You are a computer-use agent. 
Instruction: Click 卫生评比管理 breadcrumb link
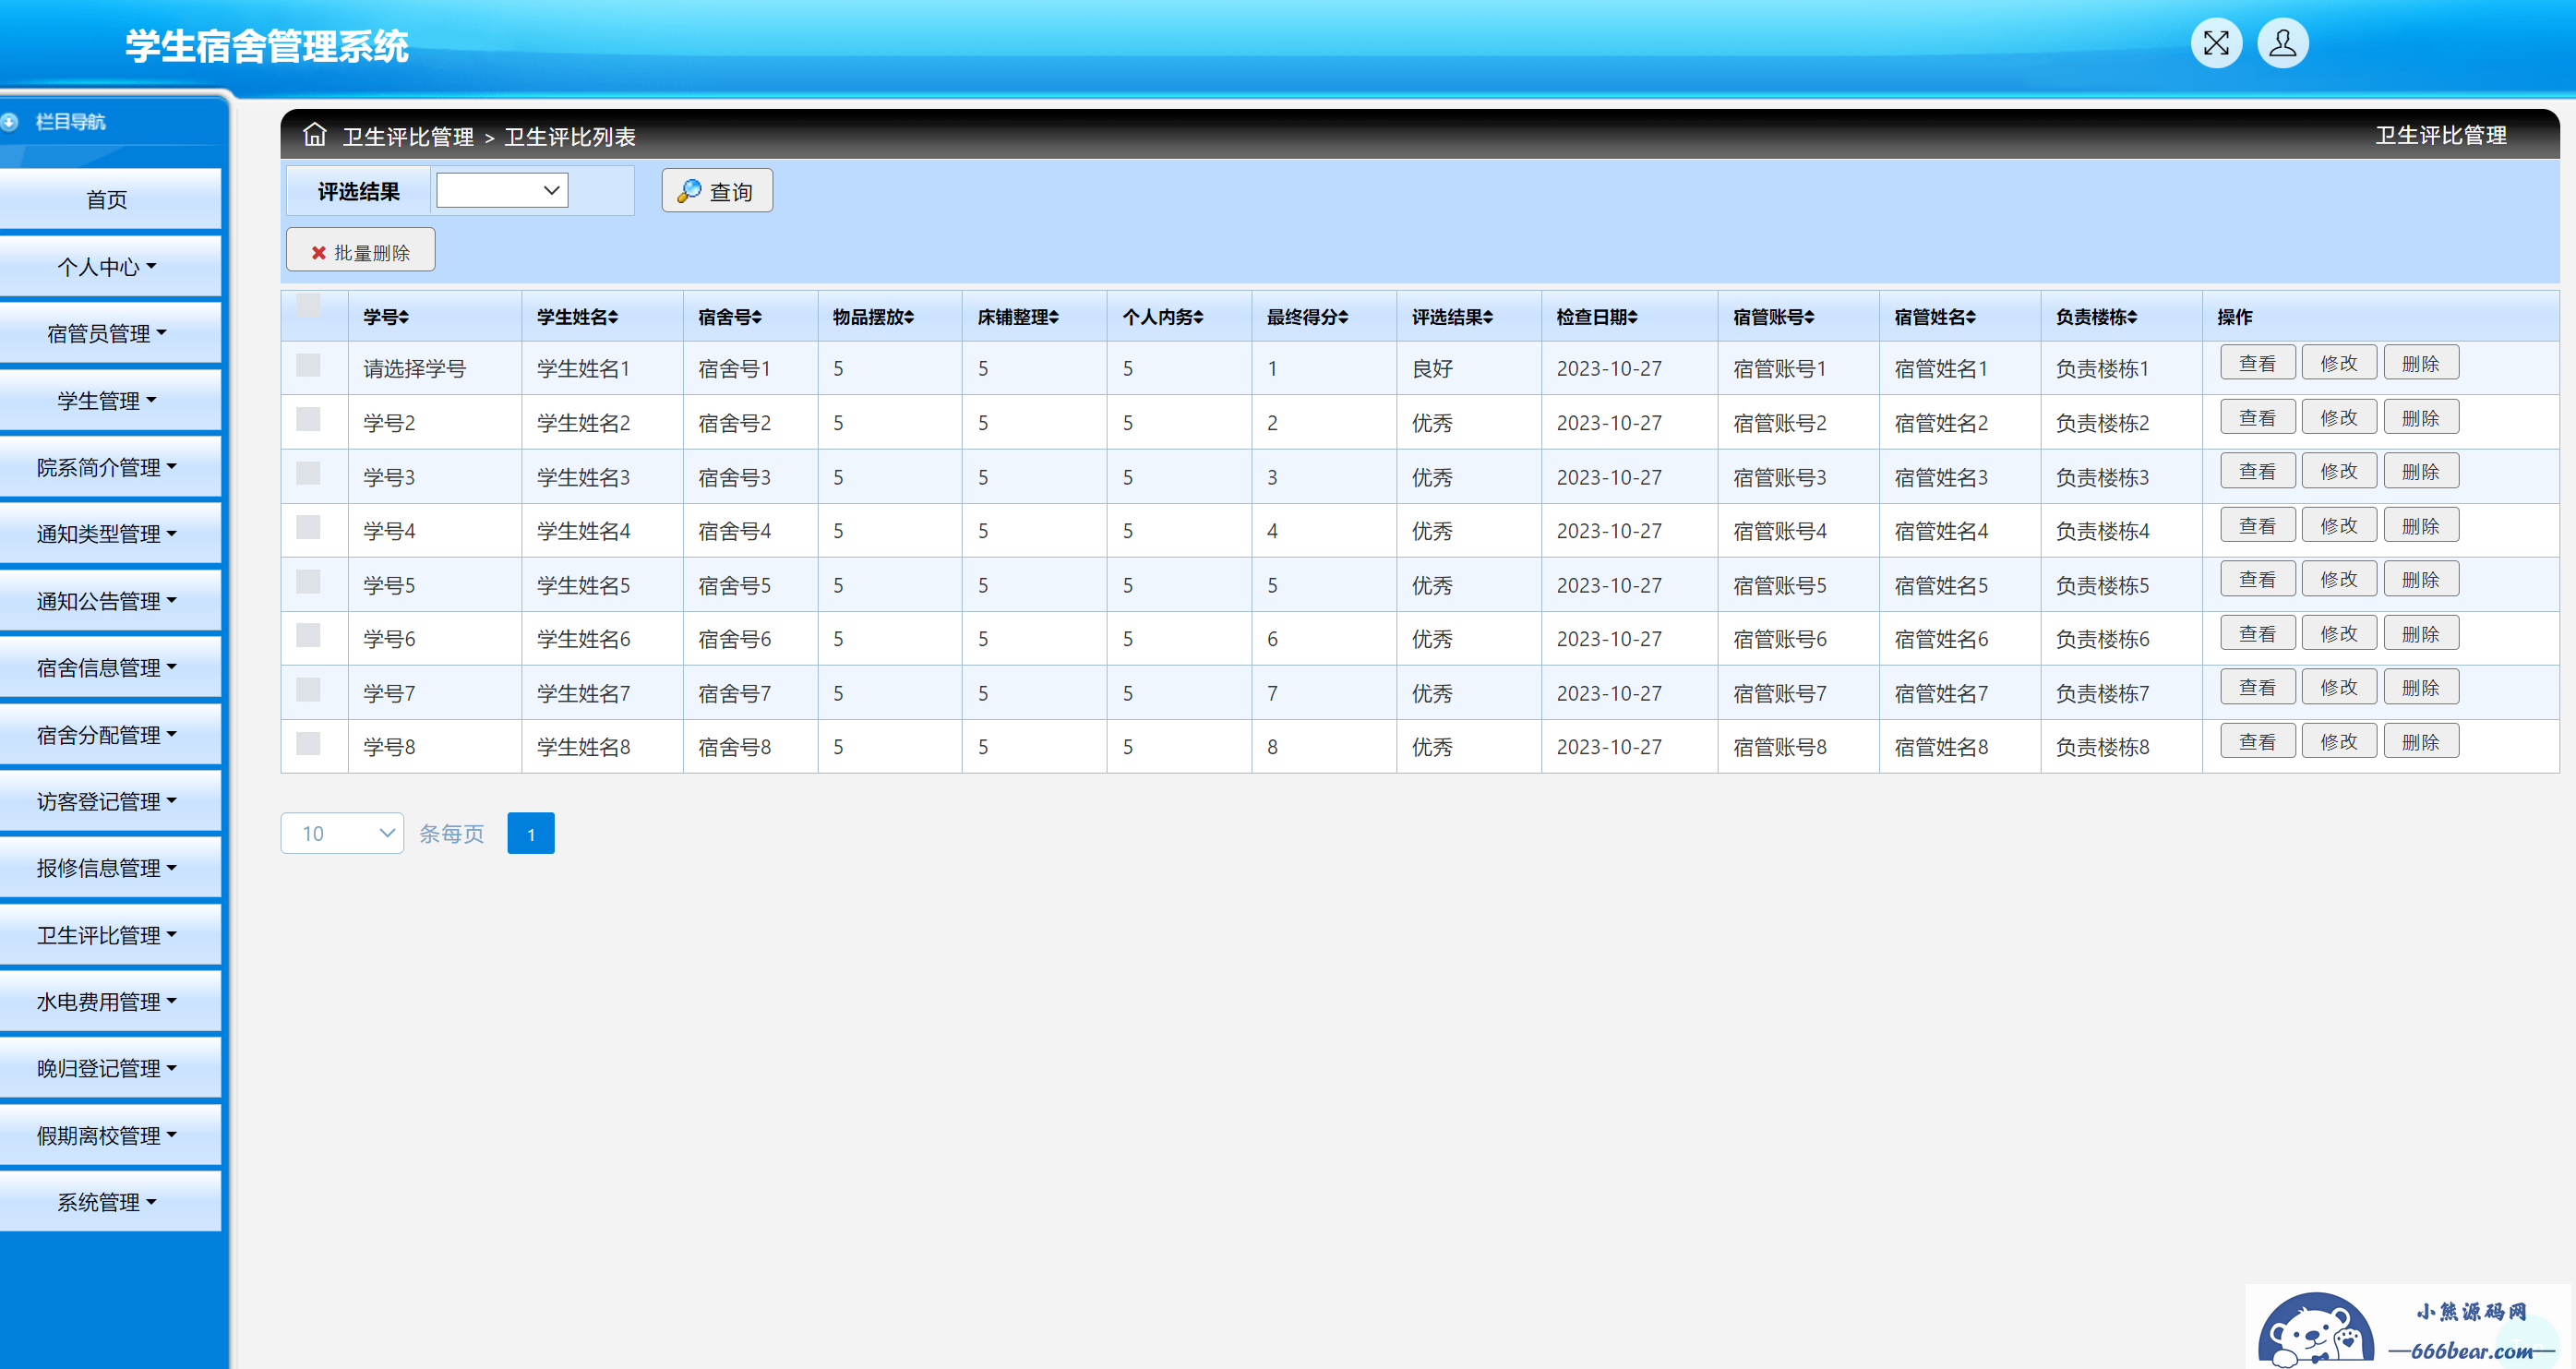pyautogui.click(x=408, y=136)
